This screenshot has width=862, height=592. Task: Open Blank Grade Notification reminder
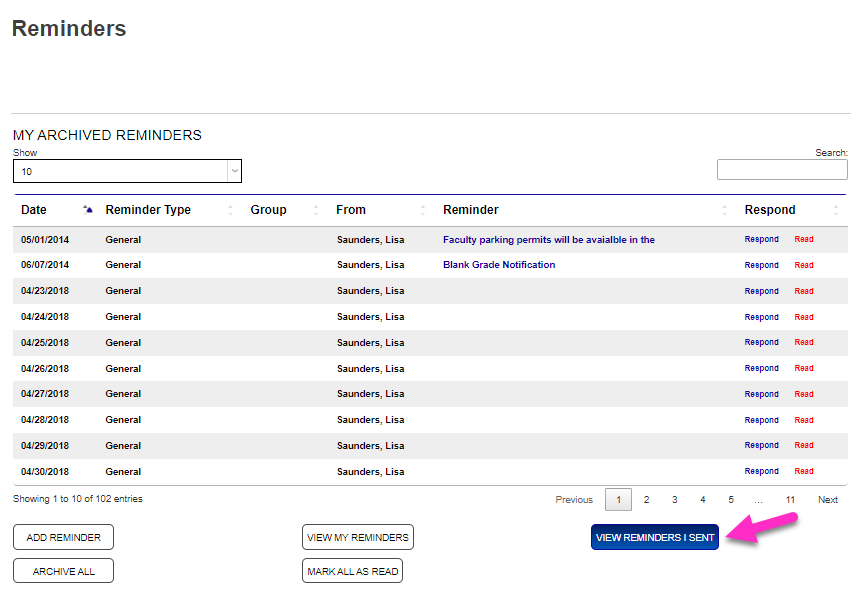point(499,265)
